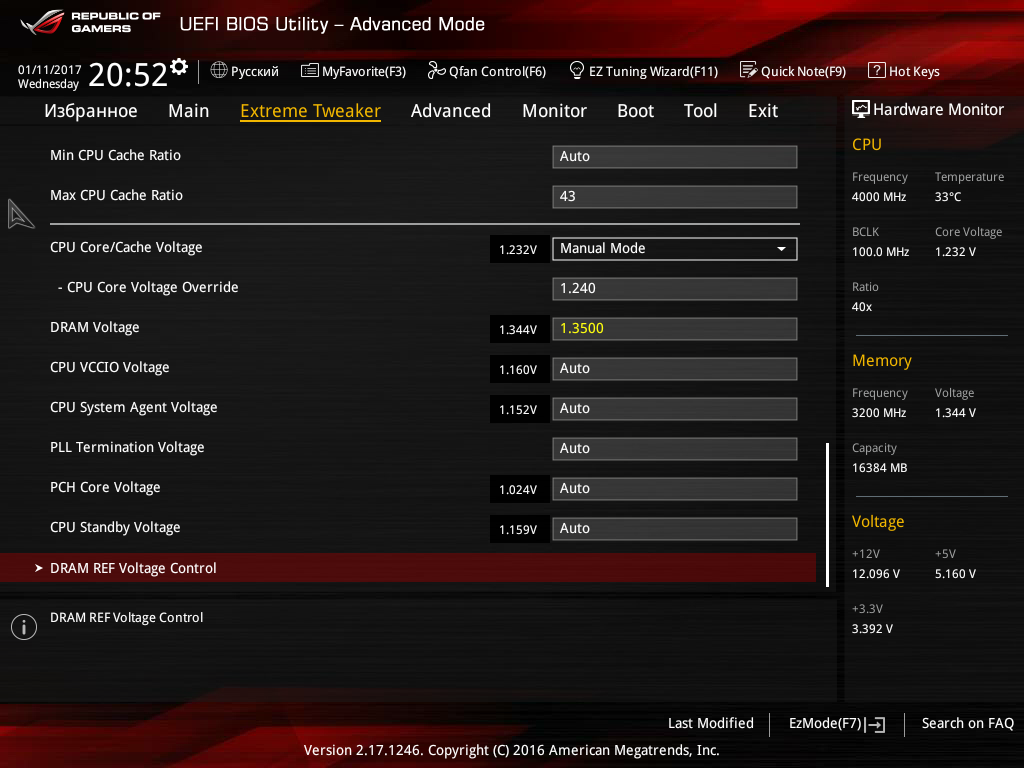Open the Избранное tab
1024x768 pixels.
[x=91, y=111]
